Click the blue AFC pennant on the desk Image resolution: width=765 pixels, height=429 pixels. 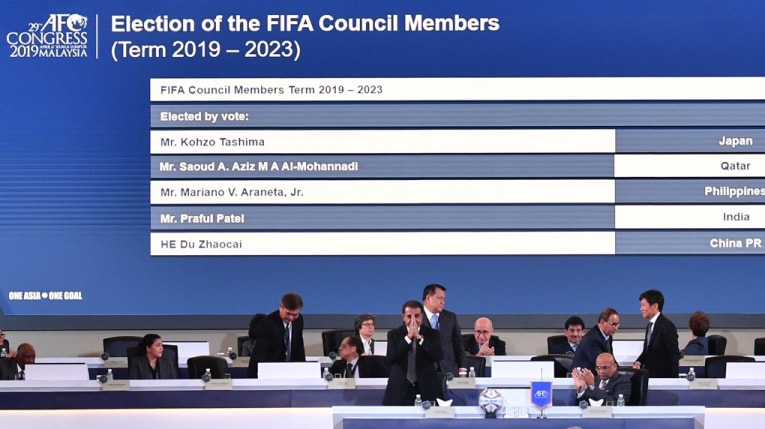pos(541,394)
